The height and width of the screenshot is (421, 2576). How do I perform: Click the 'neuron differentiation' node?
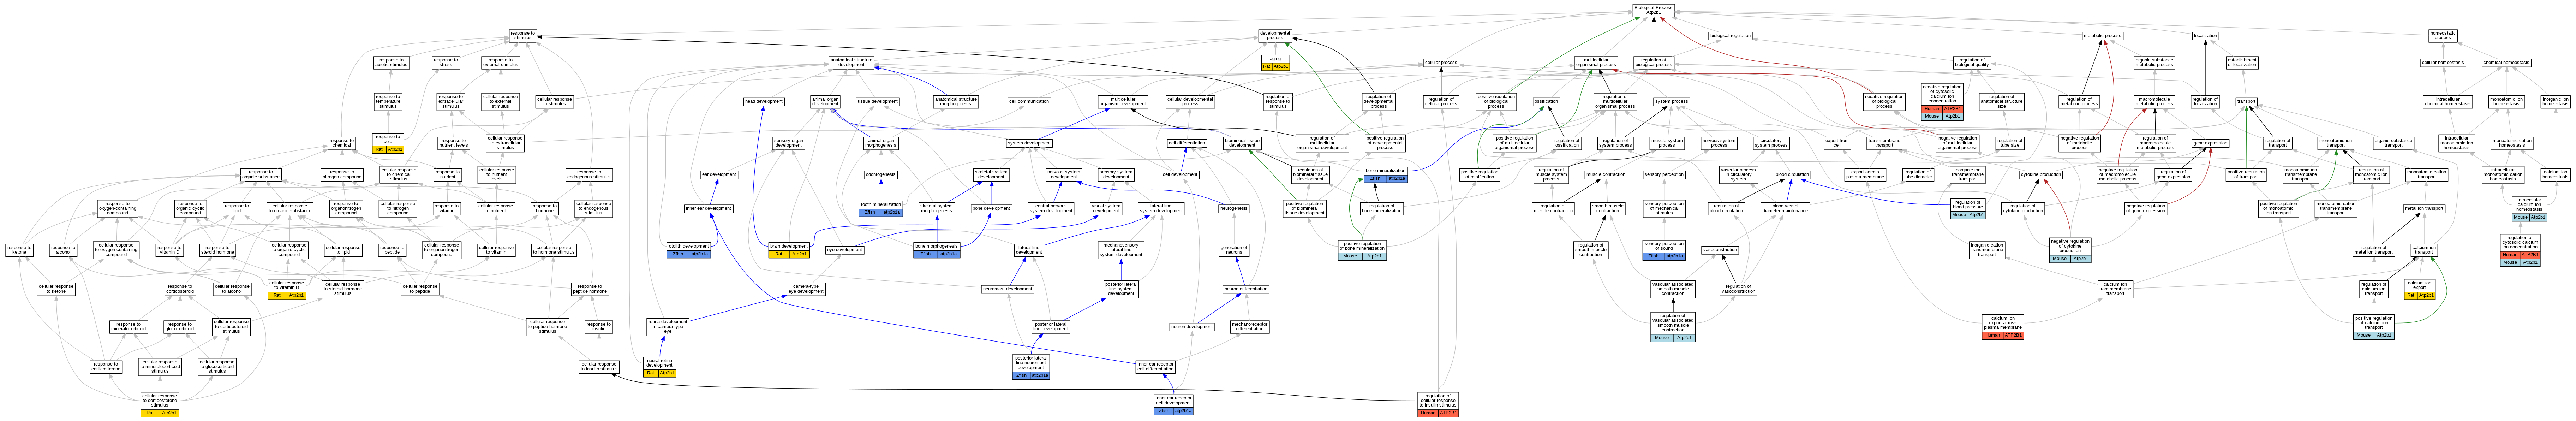(x=1246, y=289)
